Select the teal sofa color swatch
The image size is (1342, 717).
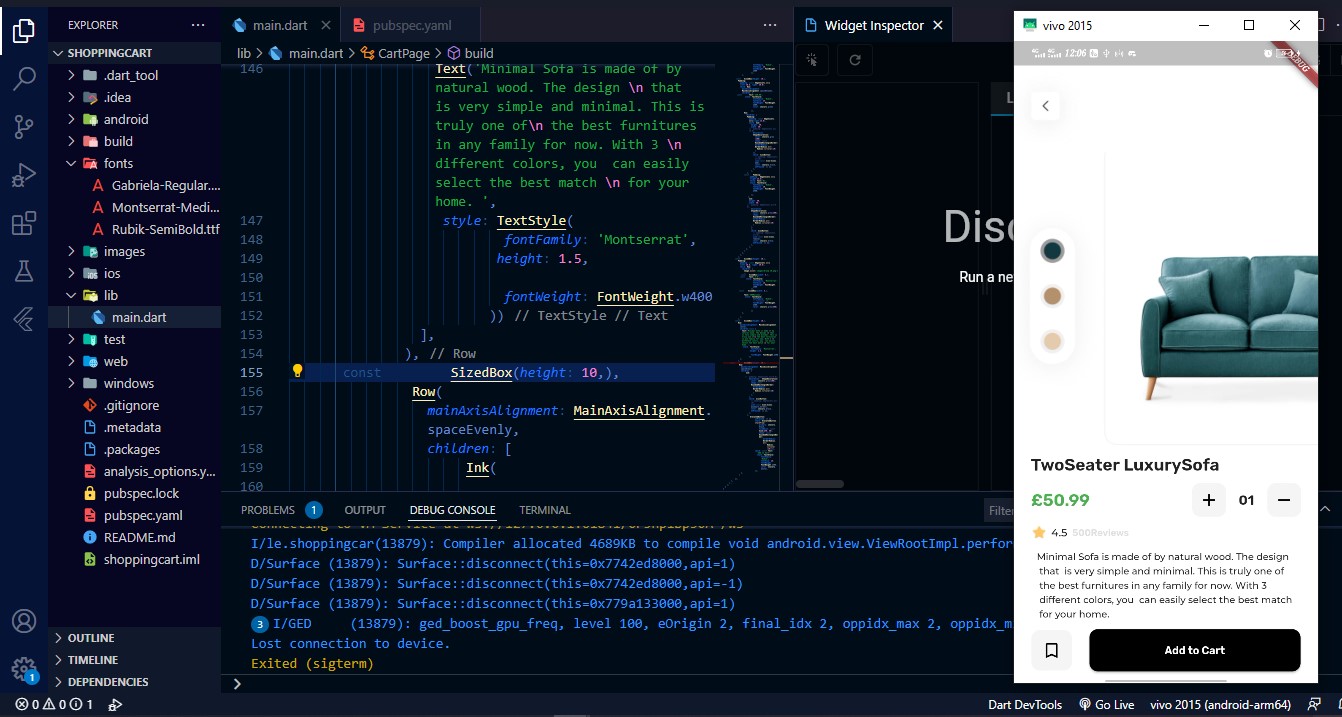pos(1052,250)
